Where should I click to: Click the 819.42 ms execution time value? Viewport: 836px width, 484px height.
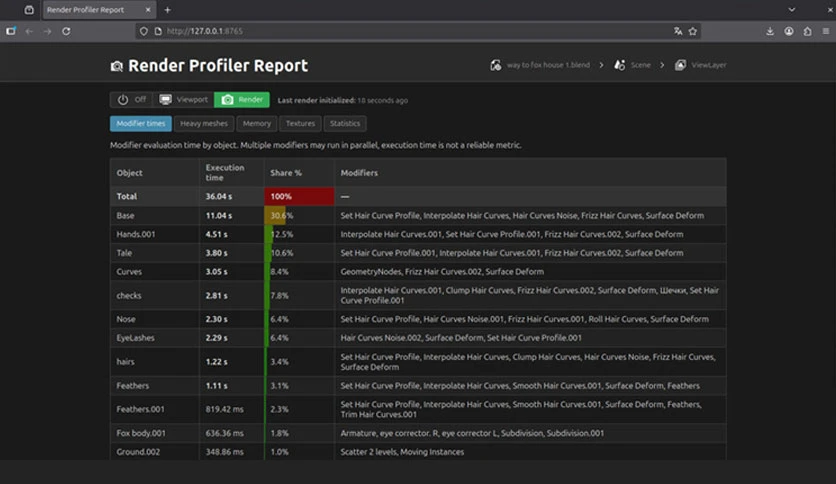coord(224,409)
